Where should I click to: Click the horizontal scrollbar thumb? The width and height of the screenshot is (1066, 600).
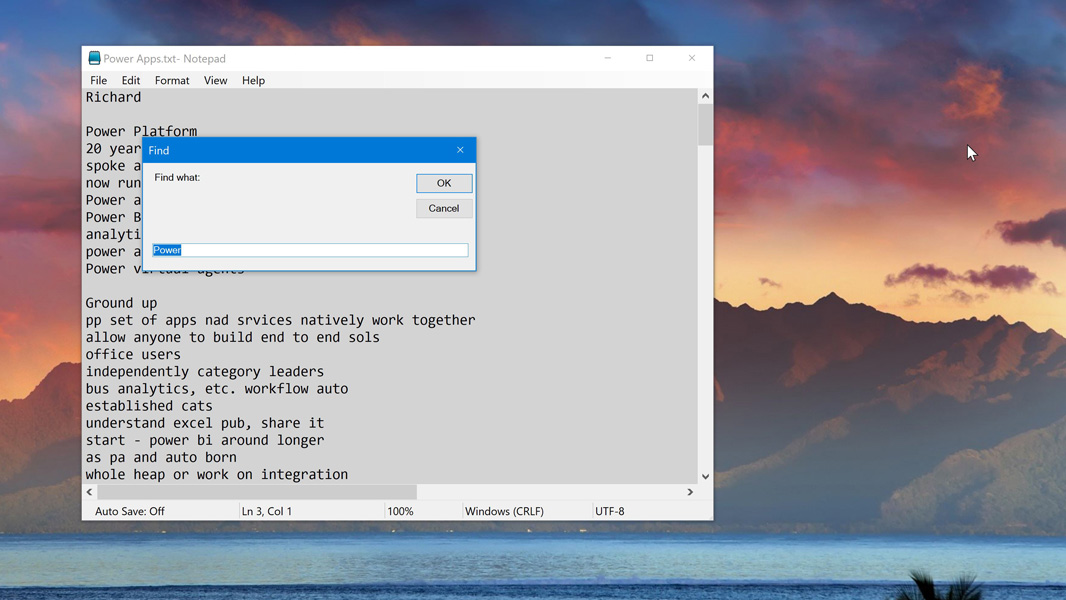click(256, 492)
